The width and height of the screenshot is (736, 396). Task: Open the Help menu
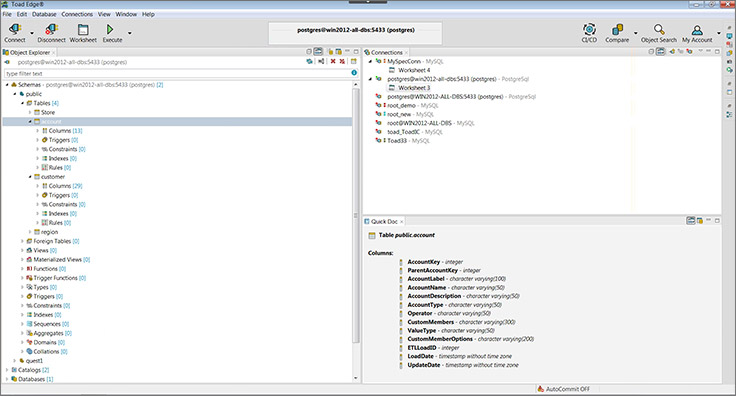(x=148, y=14)
